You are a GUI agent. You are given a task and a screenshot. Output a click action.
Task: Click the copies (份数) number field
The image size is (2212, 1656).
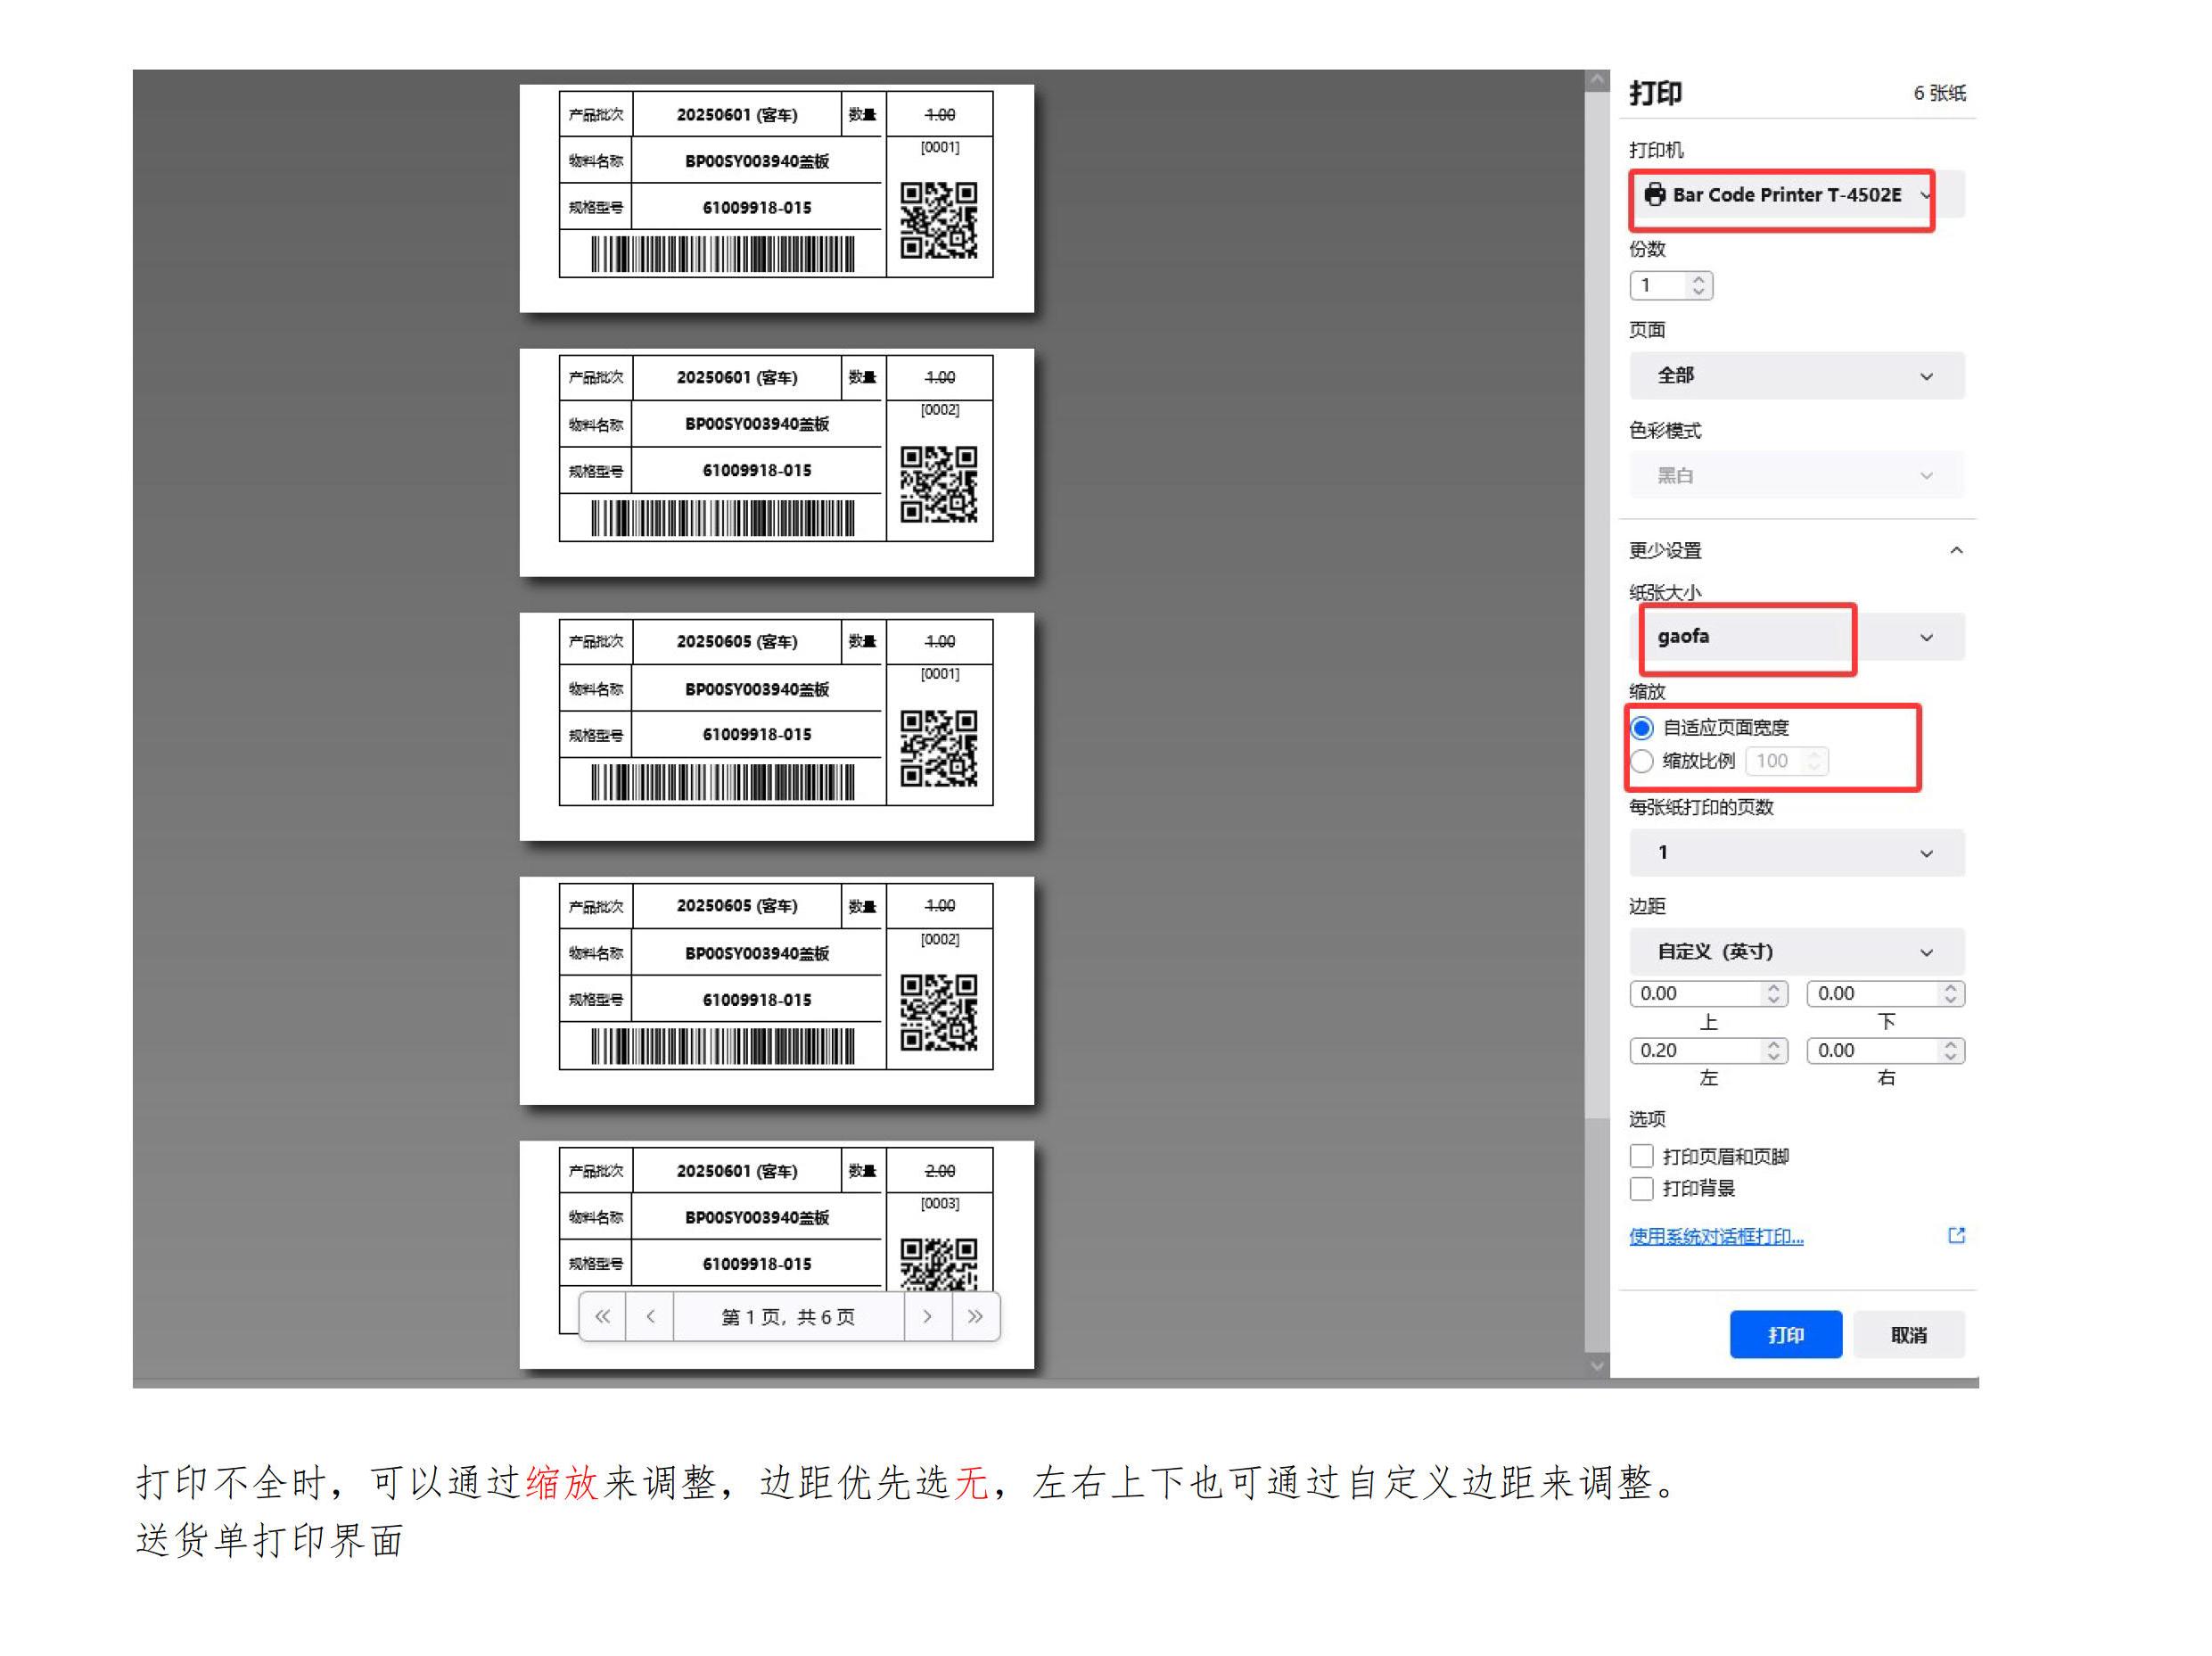[x=1671, y=286]
